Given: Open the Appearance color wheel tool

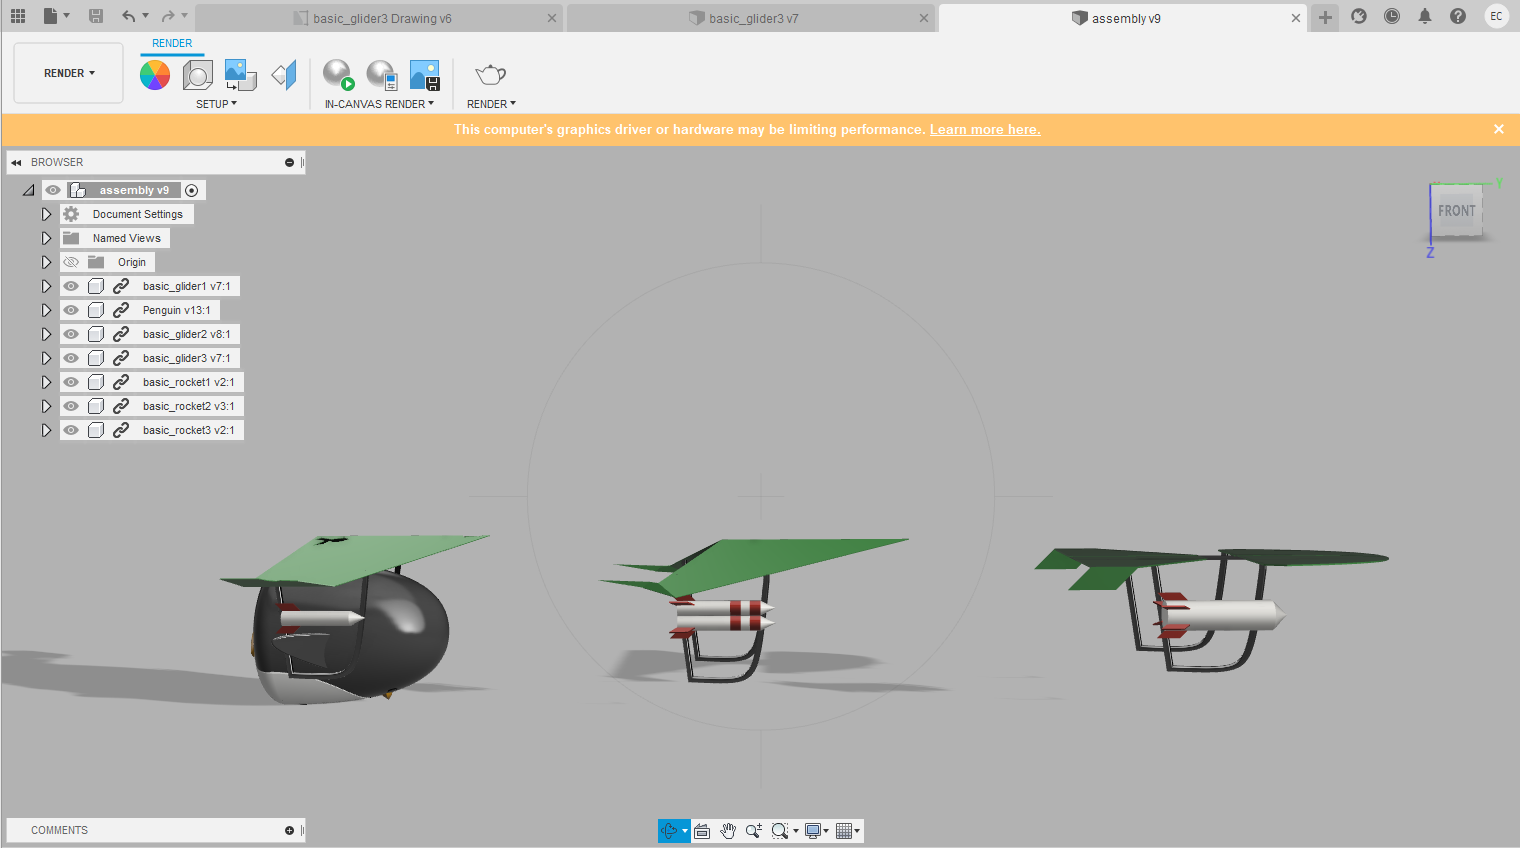Looking at the screenshot, I should pos(154,75).
